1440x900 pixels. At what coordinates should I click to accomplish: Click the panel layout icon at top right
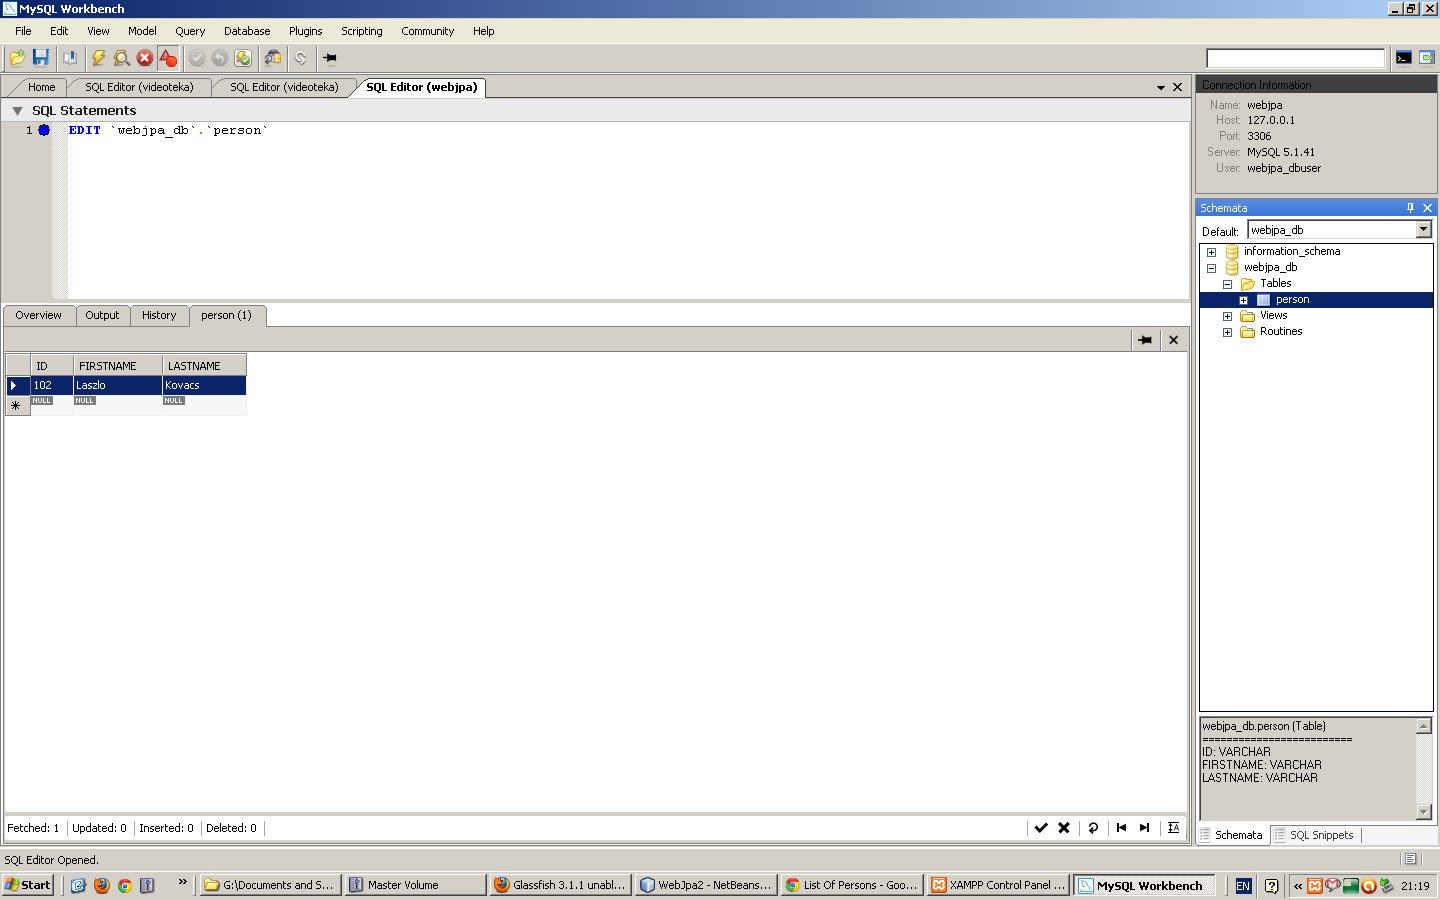click(1427, 58)
